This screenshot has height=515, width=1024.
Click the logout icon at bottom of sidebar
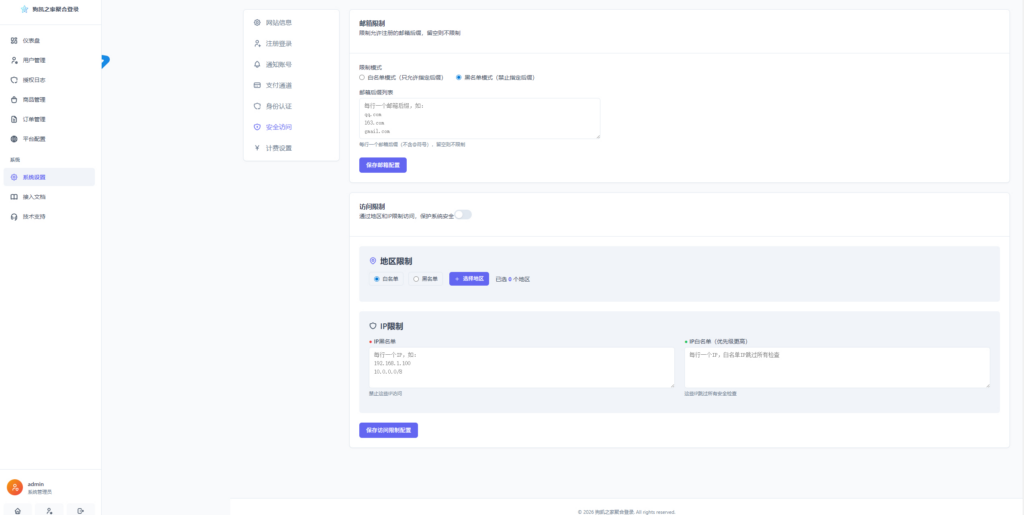click(80, 510)
